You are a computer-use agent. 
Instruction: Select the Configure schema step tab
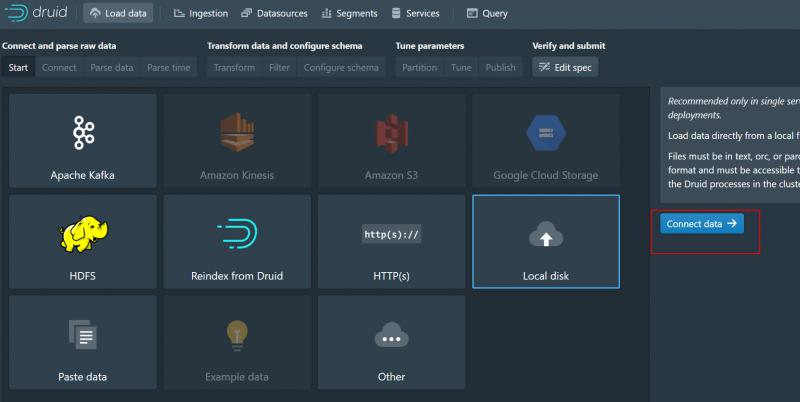coord(341,67)
